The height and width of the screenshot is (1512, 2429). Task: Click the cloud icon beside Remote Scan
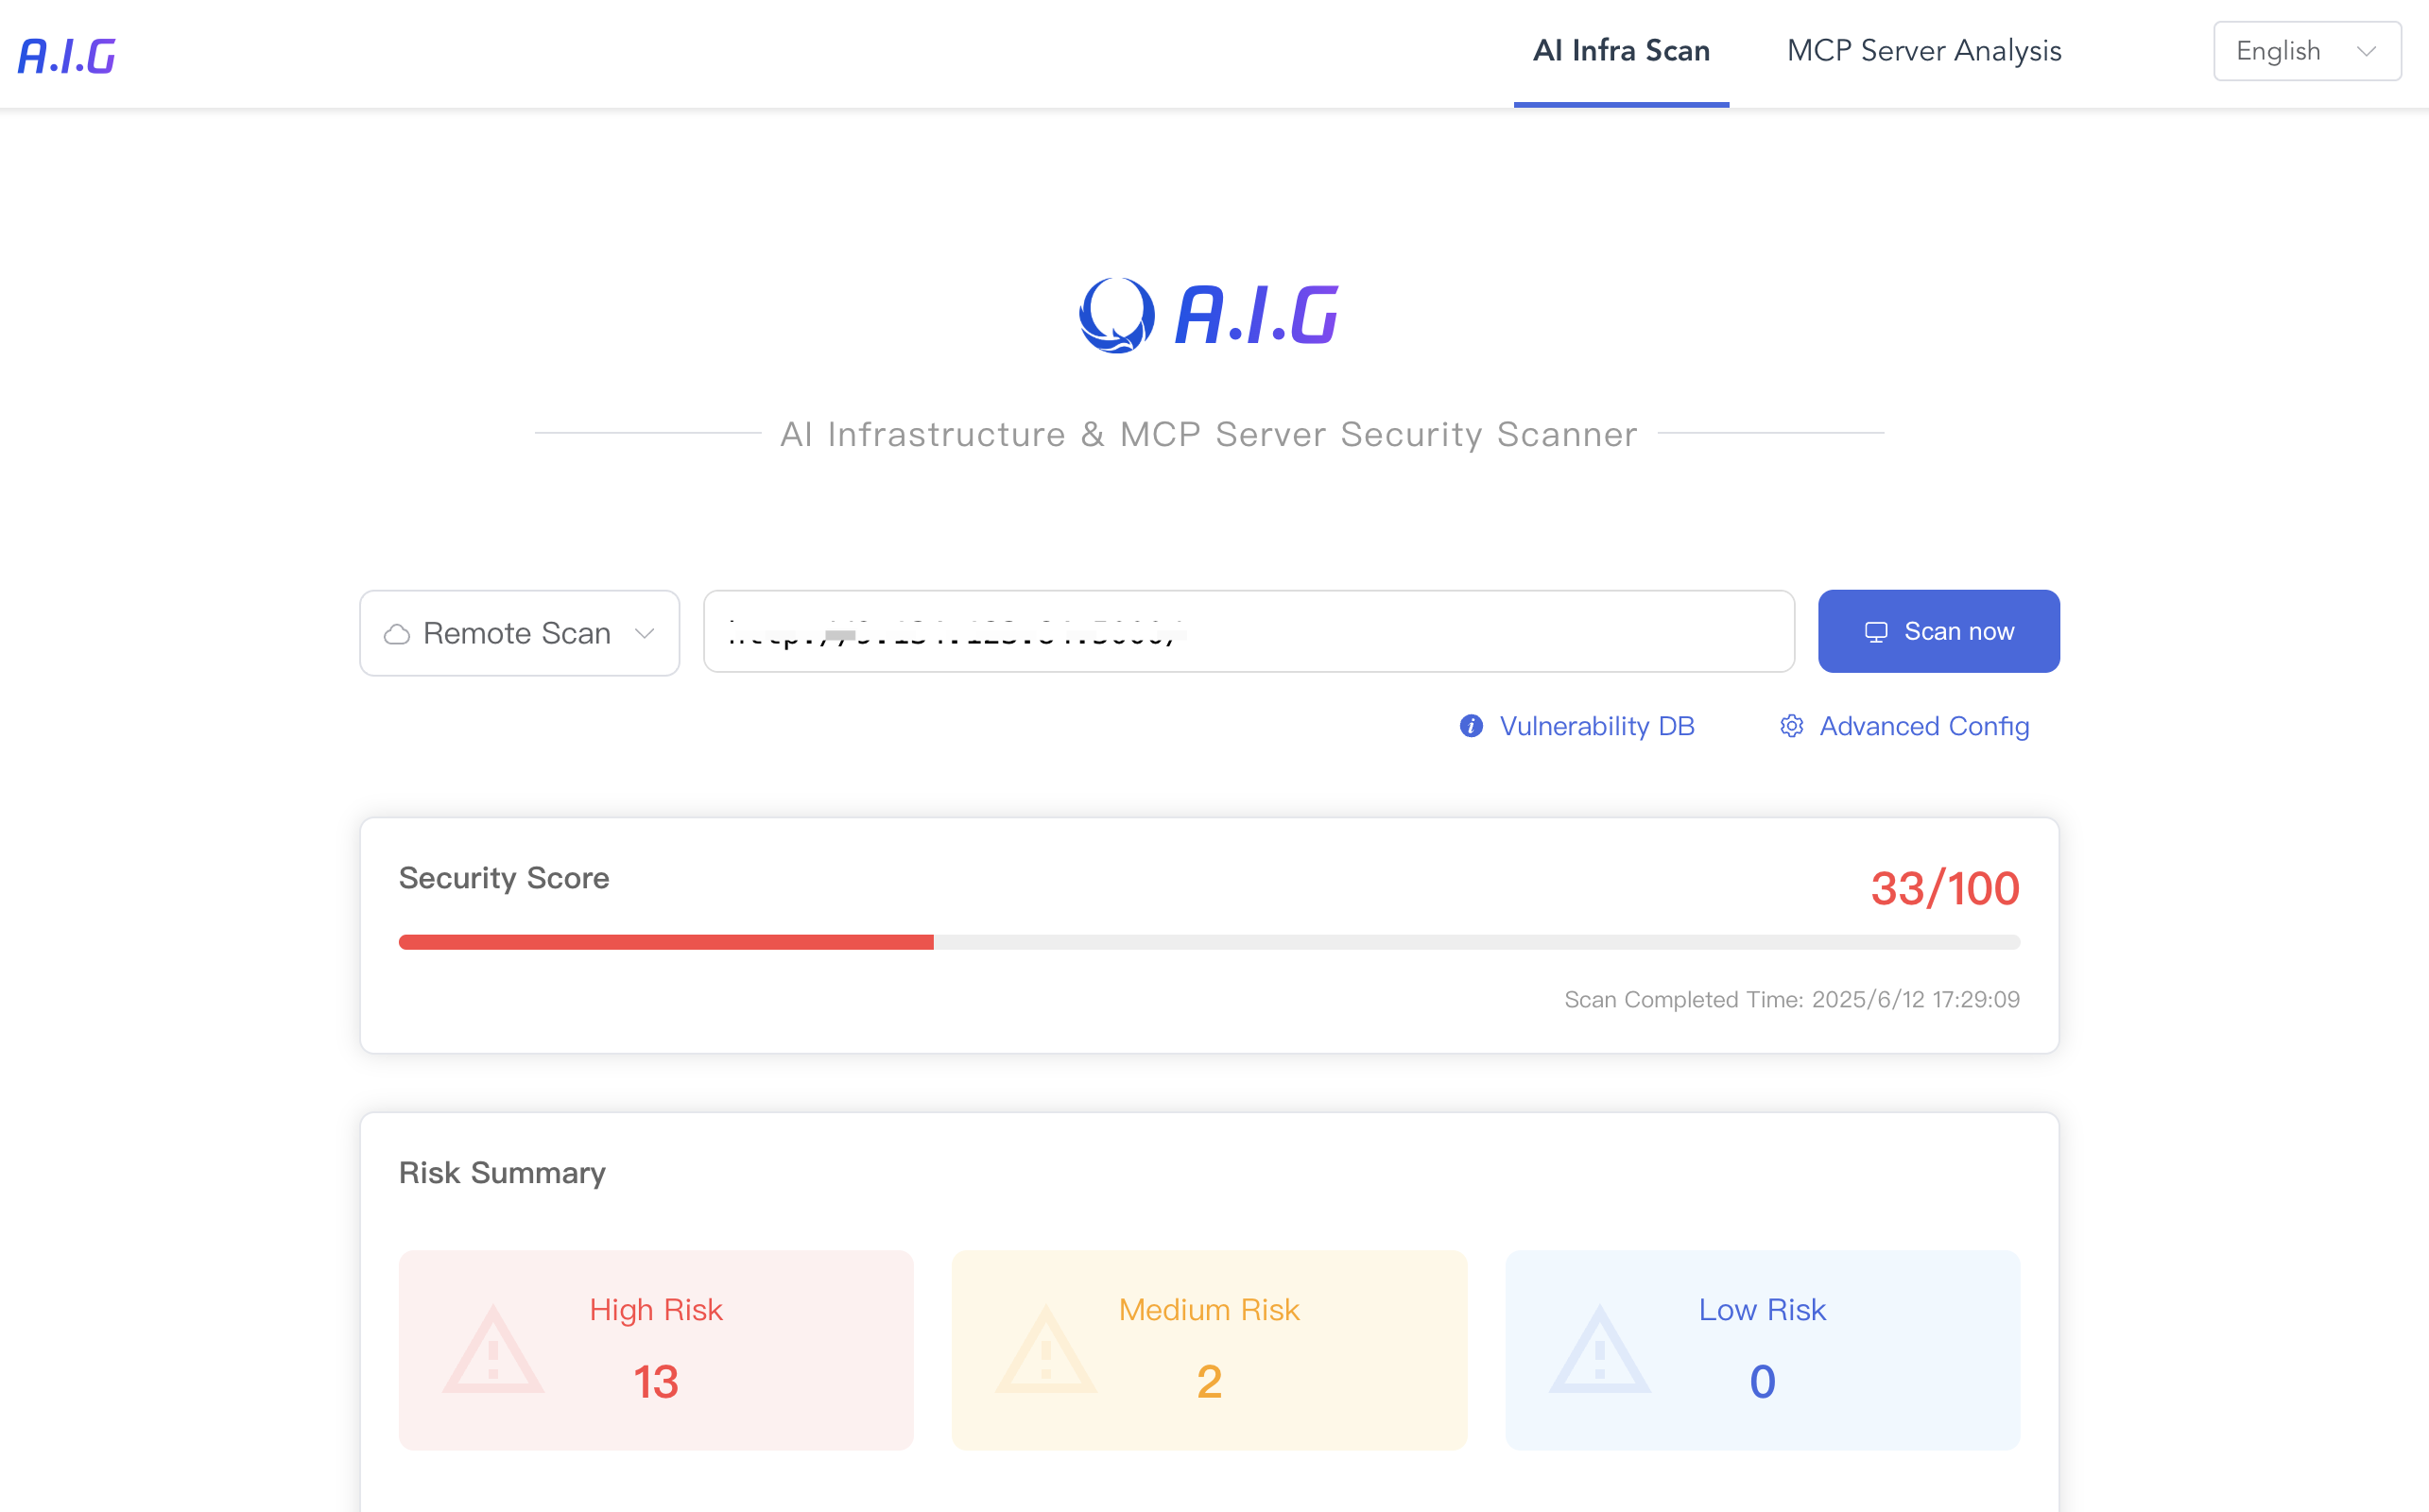pos(397,634)
